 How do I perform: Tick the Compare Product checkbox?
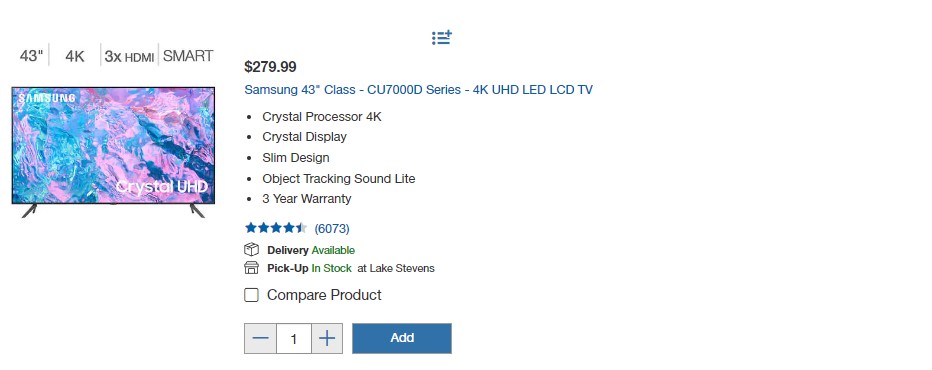251,295
